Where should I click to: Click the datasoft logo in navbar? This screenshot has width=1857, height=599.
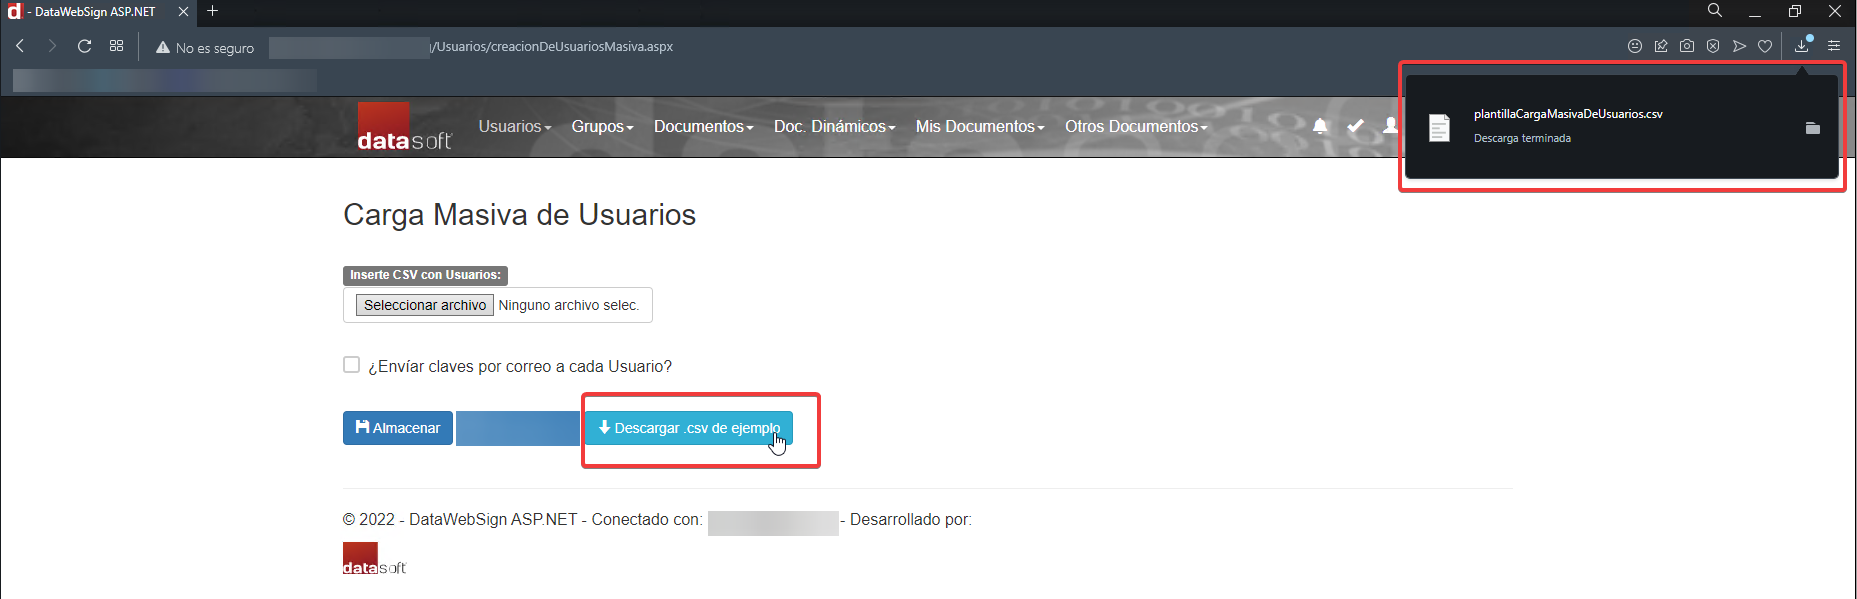(x=404, y=127)
